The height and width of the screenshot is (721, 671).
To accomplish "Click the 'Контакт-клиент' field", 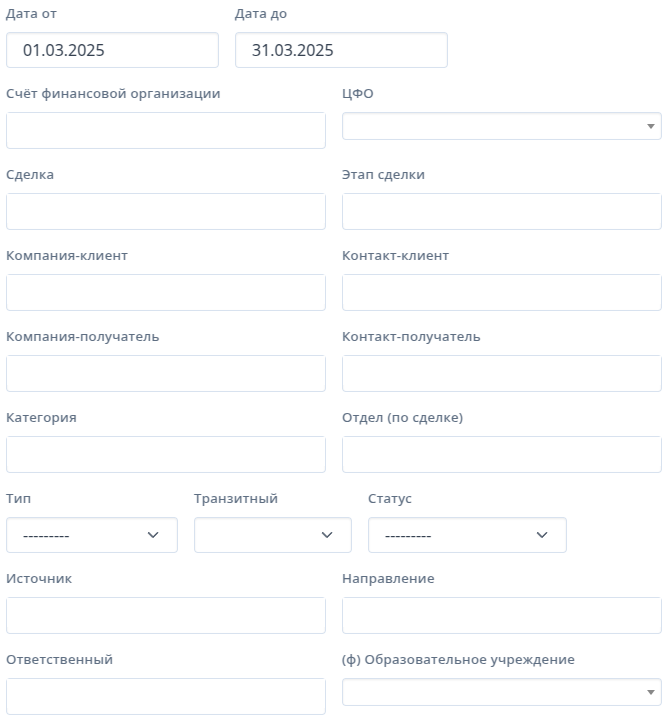I will 502,292.
